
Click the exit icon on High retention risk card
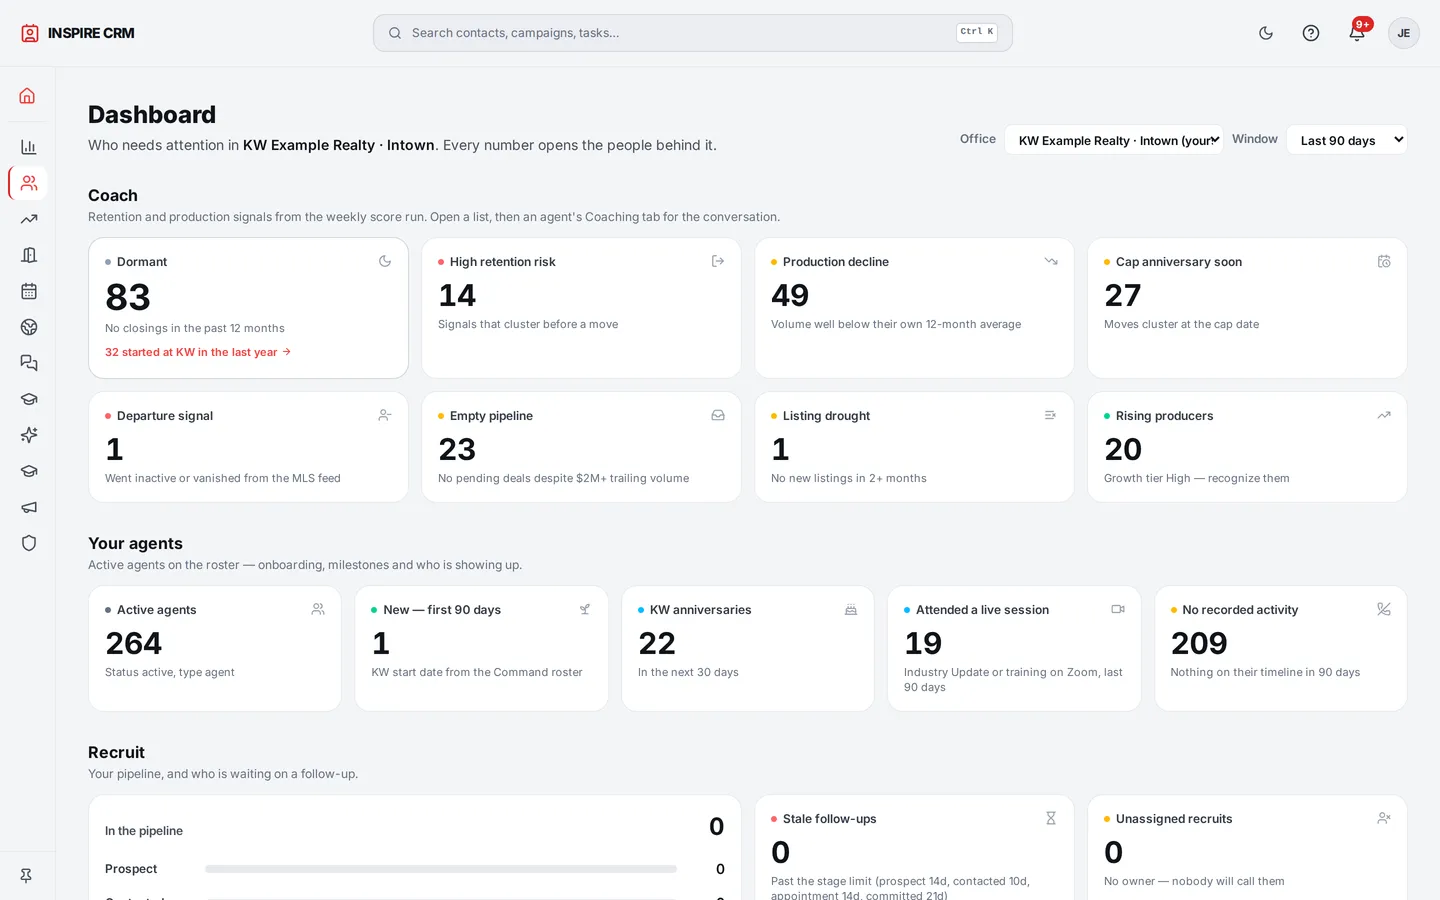pos(718,261)
